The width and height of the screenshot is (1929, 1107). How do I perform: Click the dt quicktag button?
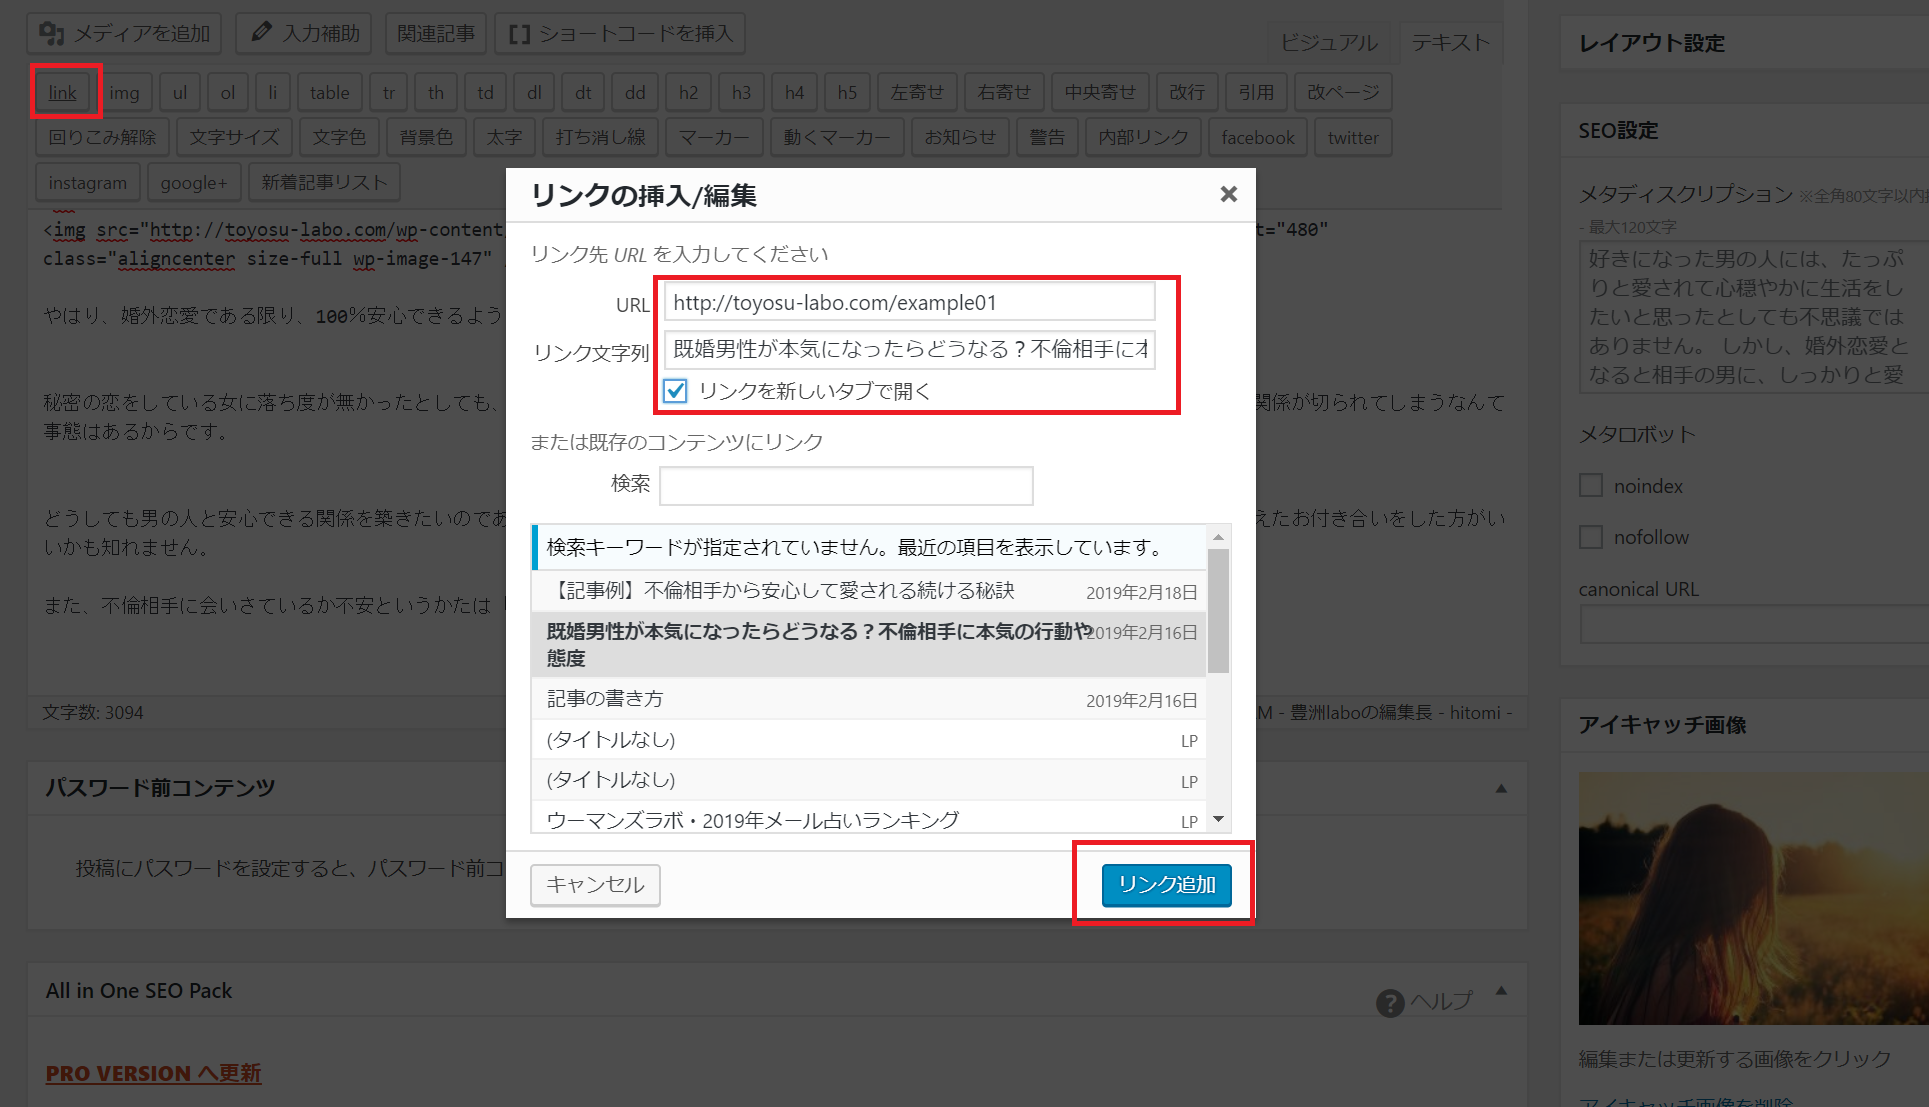[583, 92]
